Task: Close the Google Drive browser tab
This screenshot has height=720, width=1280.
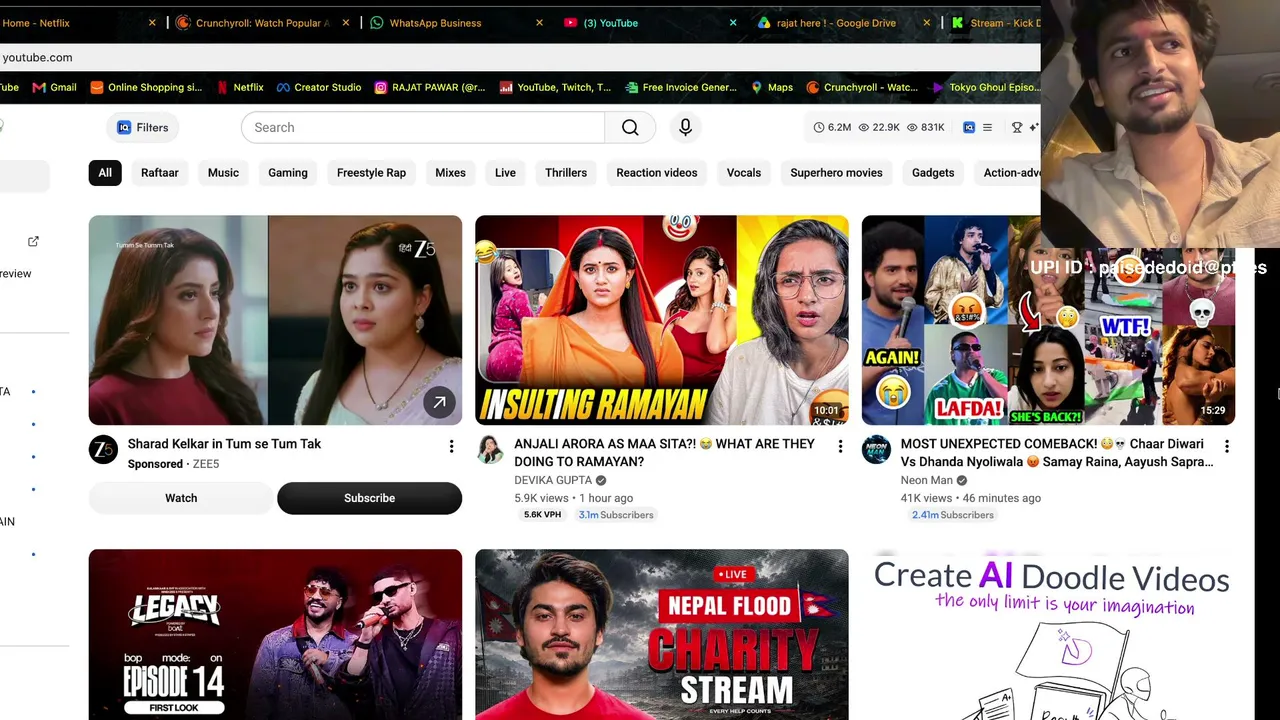Action: (x=926, y=23)
